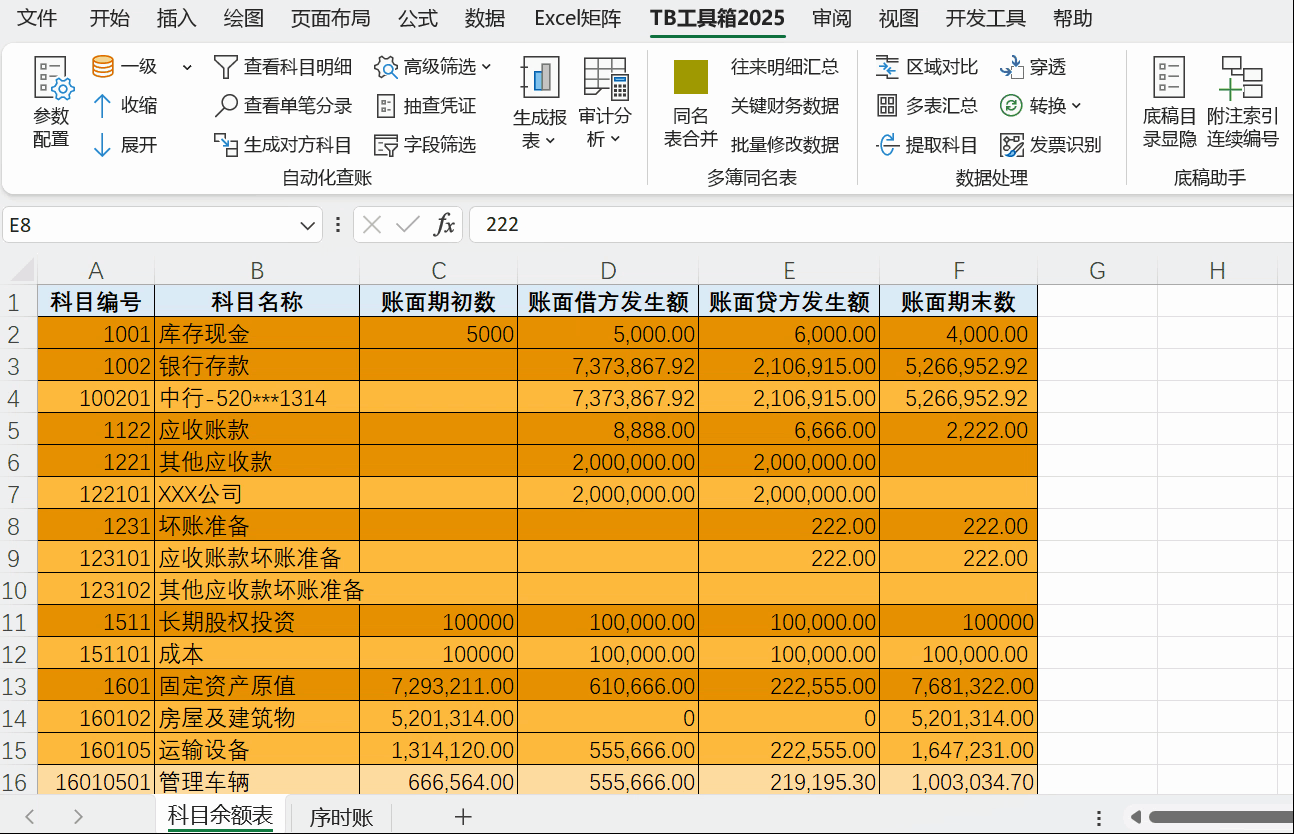Switch to the Excel矩阵 ribbon tab

click(x=578, y=18)
